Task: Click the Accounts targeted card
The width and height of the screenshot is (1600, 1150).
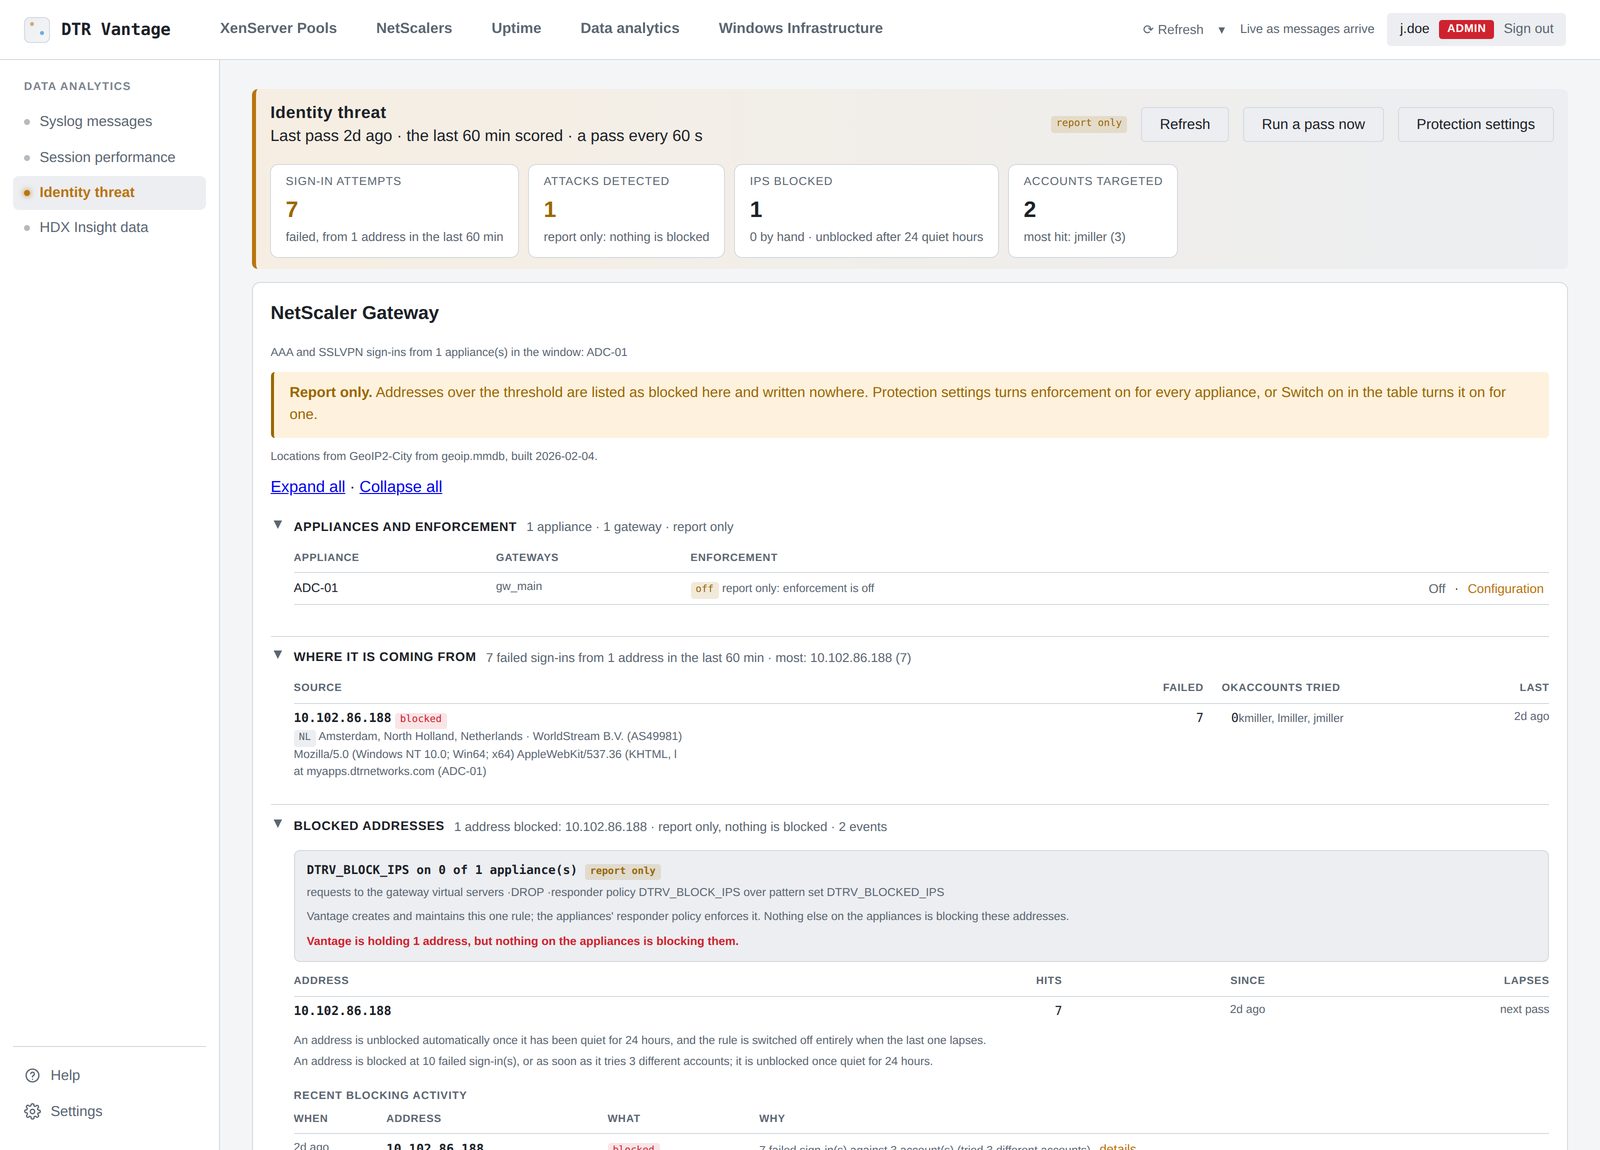Action: (x=1092, y=211)
